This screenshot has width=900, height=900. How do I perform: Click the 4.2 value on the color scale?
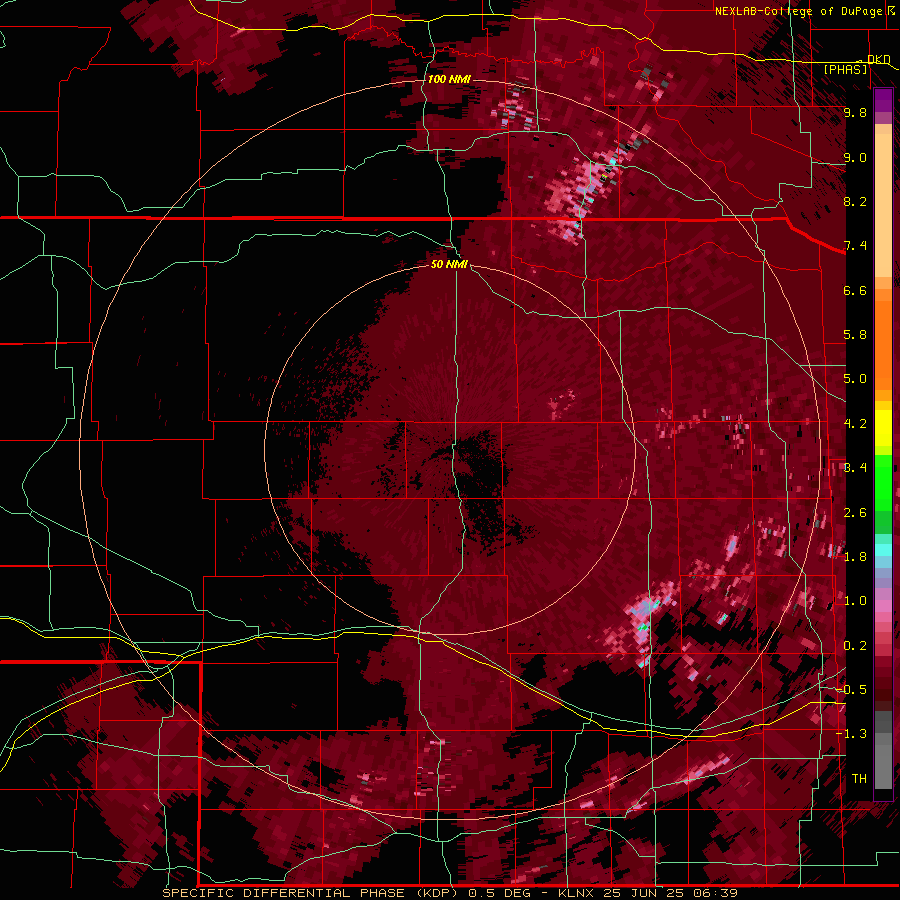[855, 424]
